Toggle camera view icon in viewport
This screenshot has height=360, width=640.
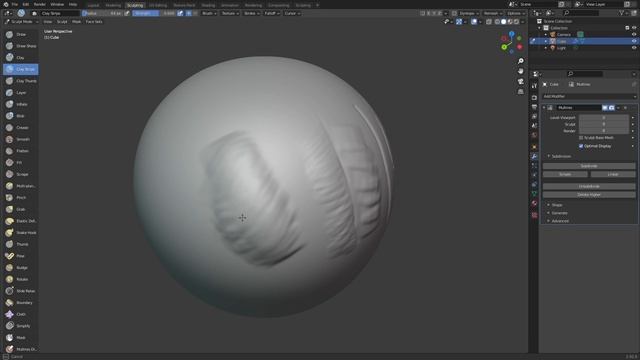click(520, 81)
